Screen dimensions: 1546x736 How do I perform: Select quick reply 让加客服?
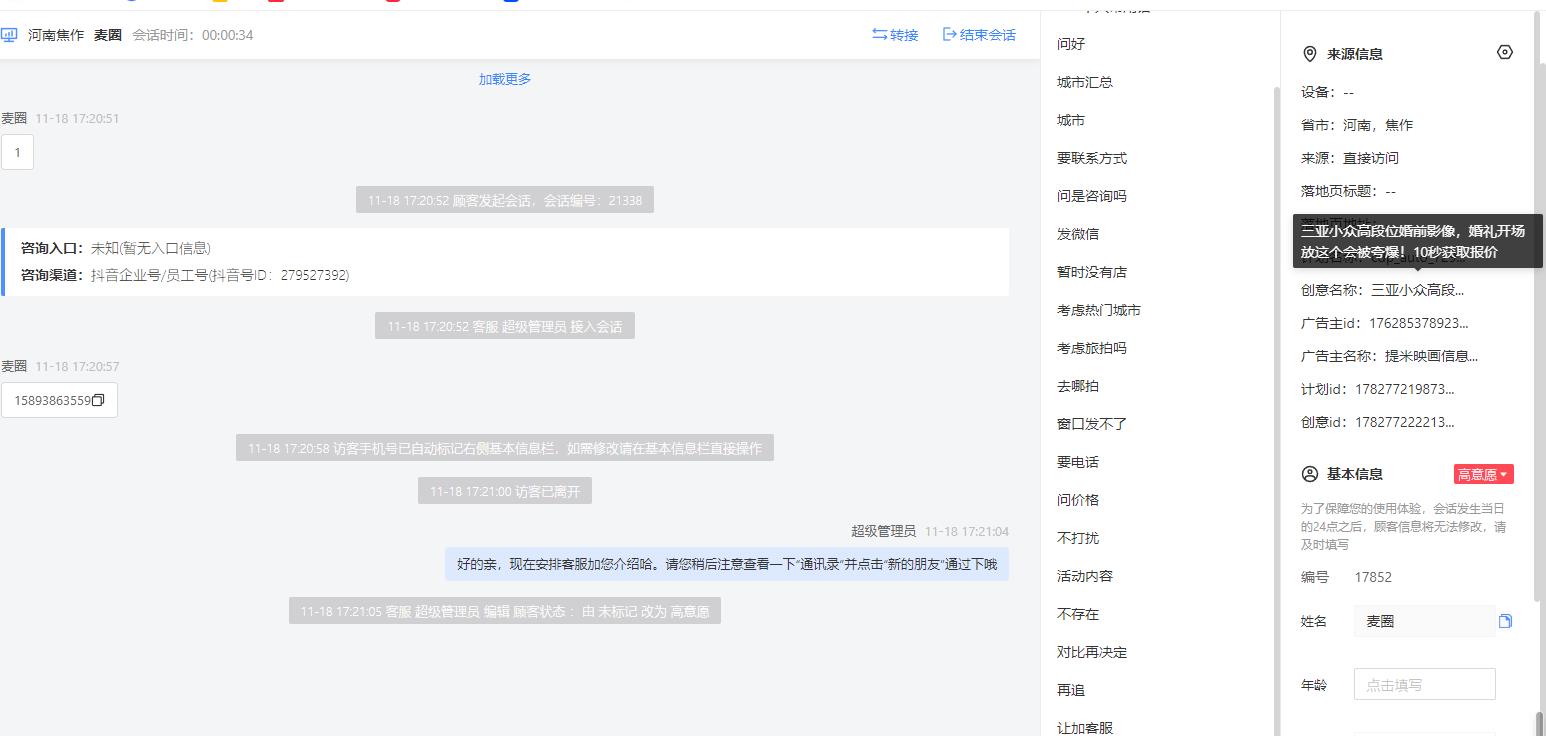pos(1085,728)
